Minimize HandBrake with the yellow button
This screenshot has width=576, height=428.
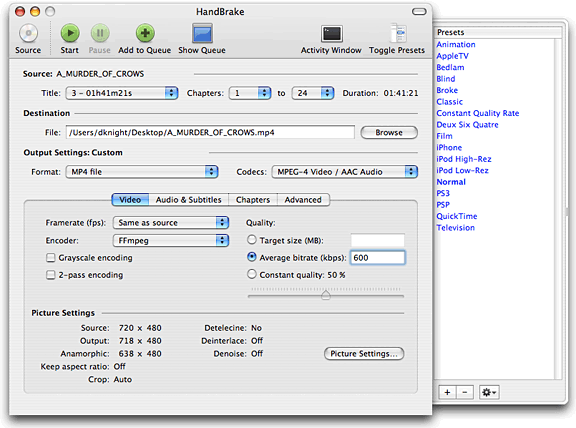pos(35,11)
